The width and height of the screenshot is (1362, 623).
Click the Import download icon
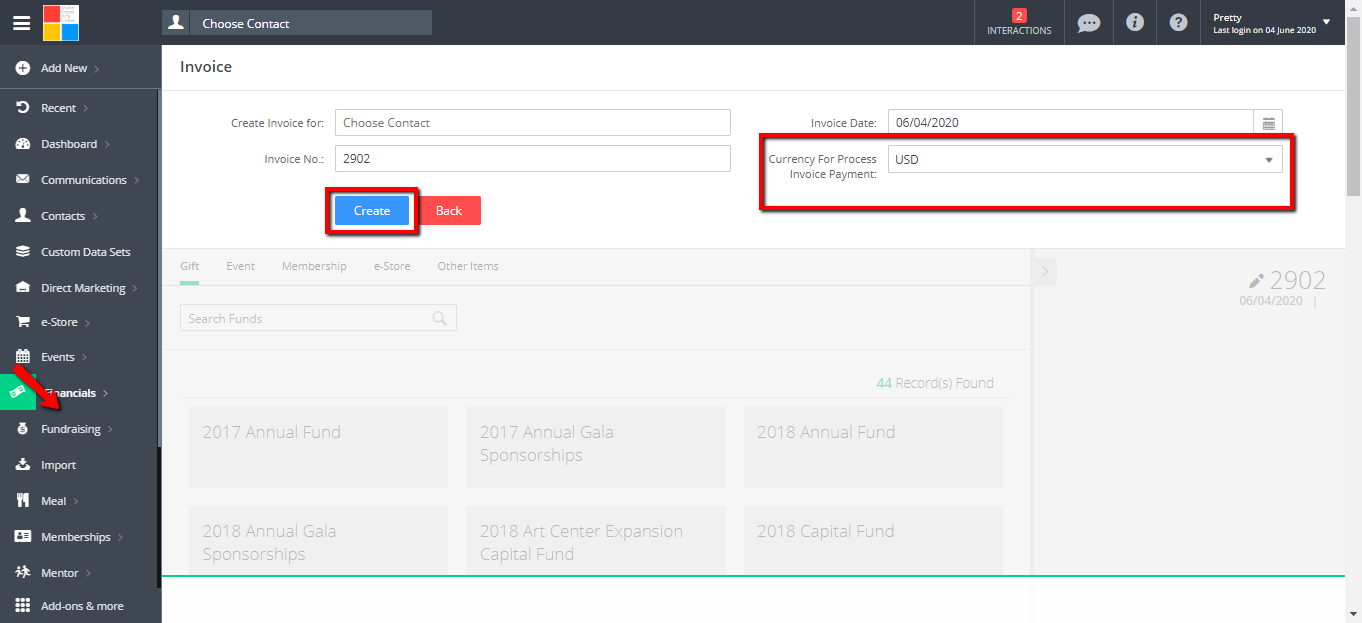(22, 465)
